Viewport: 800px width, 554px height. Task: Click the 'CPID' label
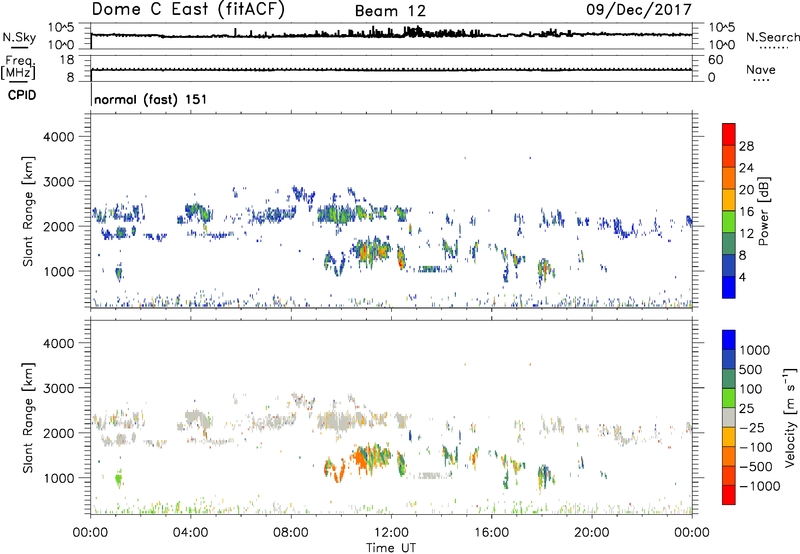(22, 95)
